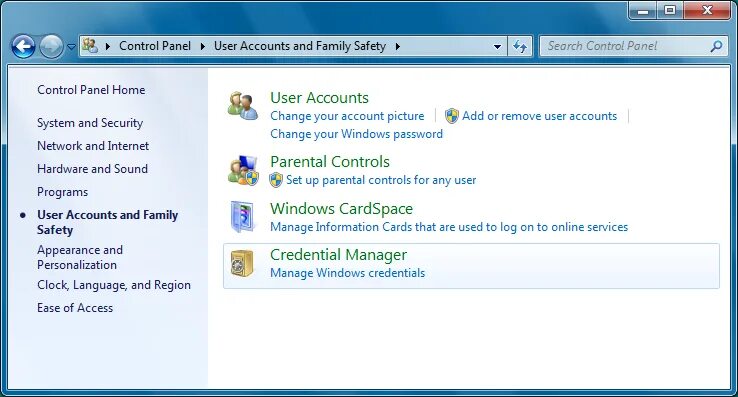Click Change your Windows password link
Viewport: 738px width, 397px height.
356,134
